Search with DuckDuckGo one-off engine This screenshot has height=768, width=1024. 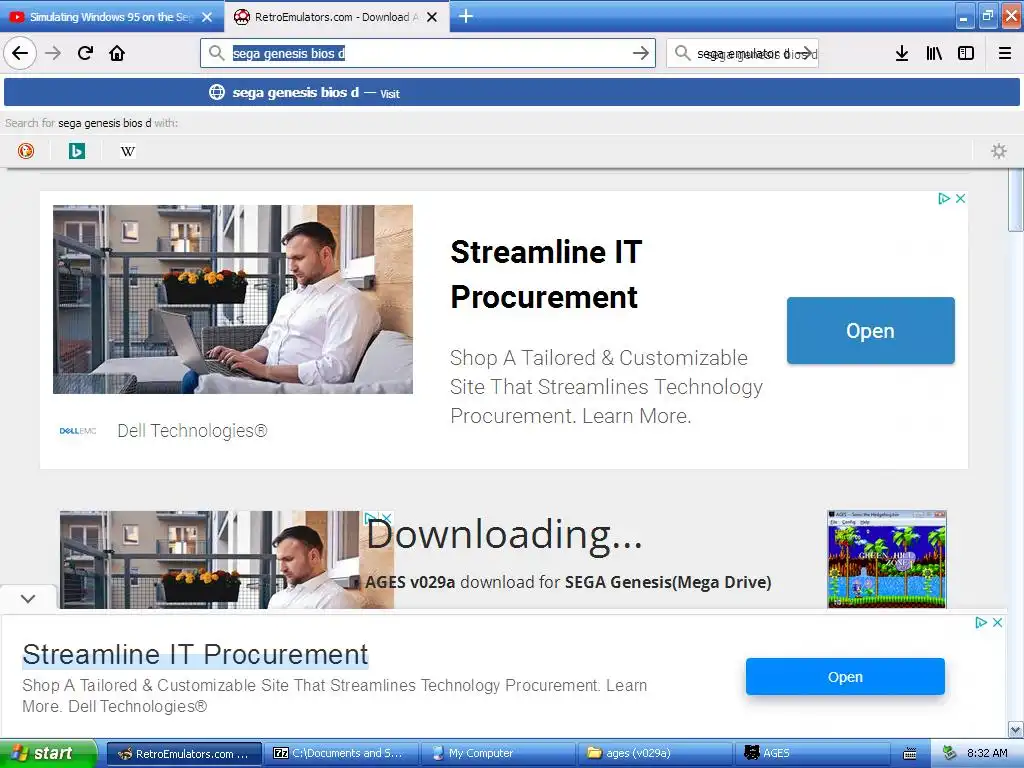point(26,151)
